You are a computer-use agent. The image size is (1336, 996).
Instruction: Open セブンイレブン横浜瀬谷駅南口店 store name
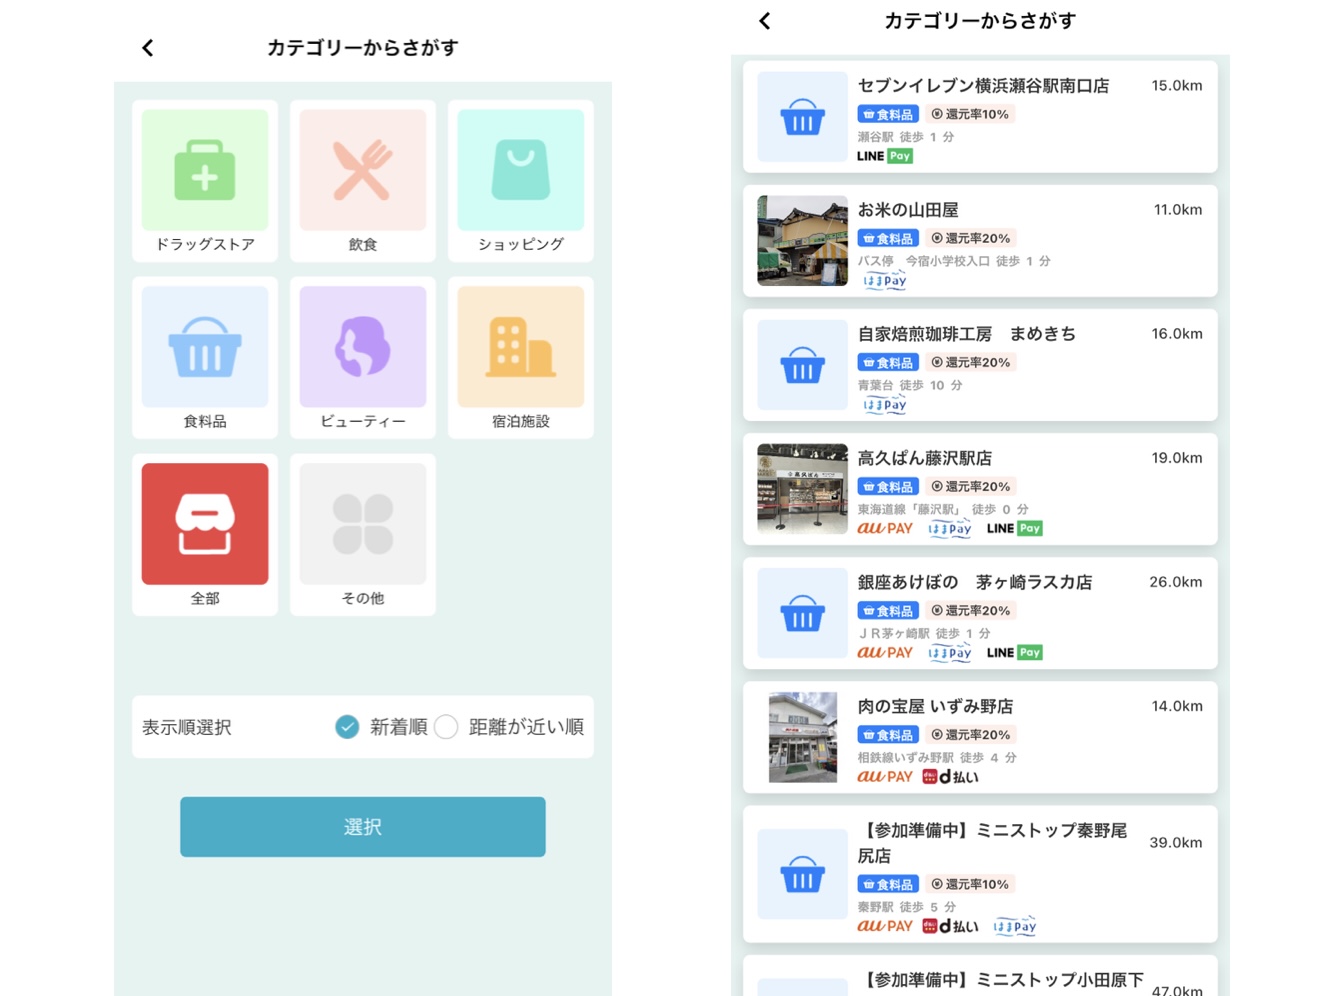[983, 86]
